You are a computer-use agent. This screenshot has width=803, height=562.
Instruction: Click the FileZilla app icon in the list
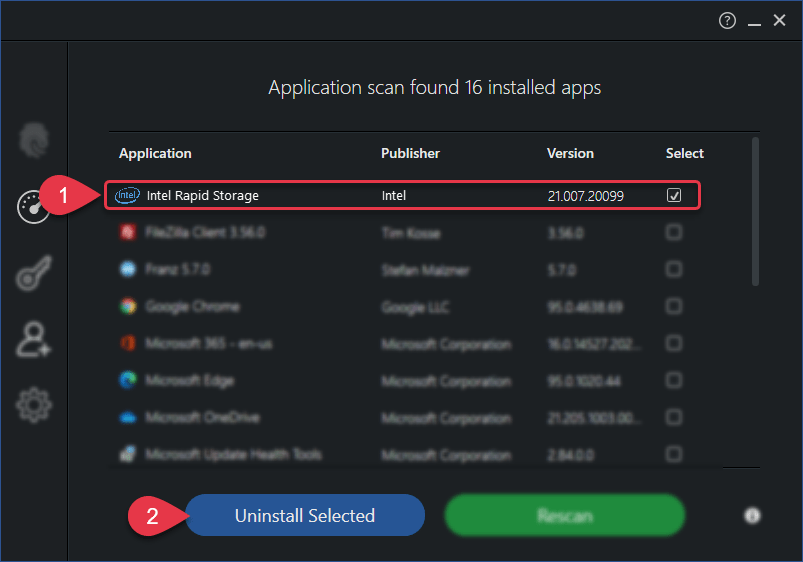pos(128,232)
